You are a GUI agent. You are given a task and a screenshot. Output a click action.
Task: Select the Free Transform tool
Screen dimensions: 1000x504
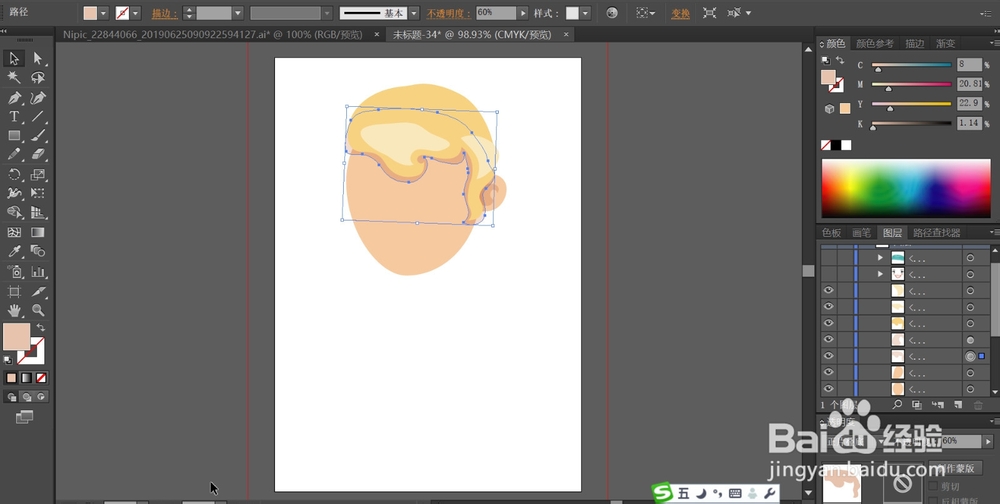click(38, 193)
